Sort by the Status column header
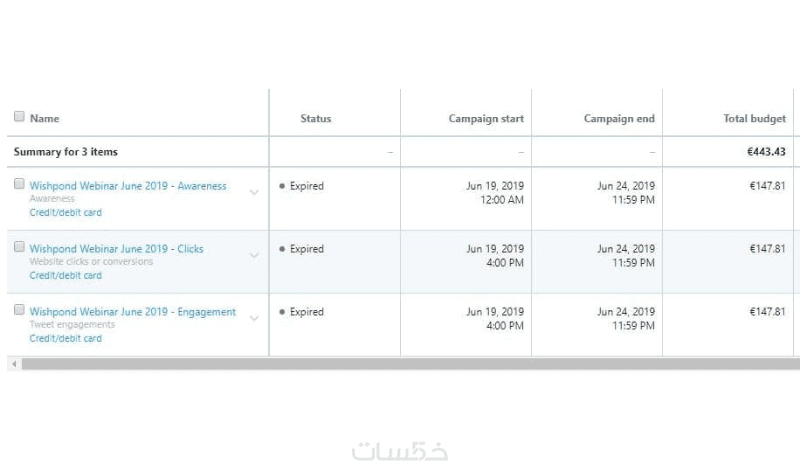The image size is (800, 470). [316, 118]
